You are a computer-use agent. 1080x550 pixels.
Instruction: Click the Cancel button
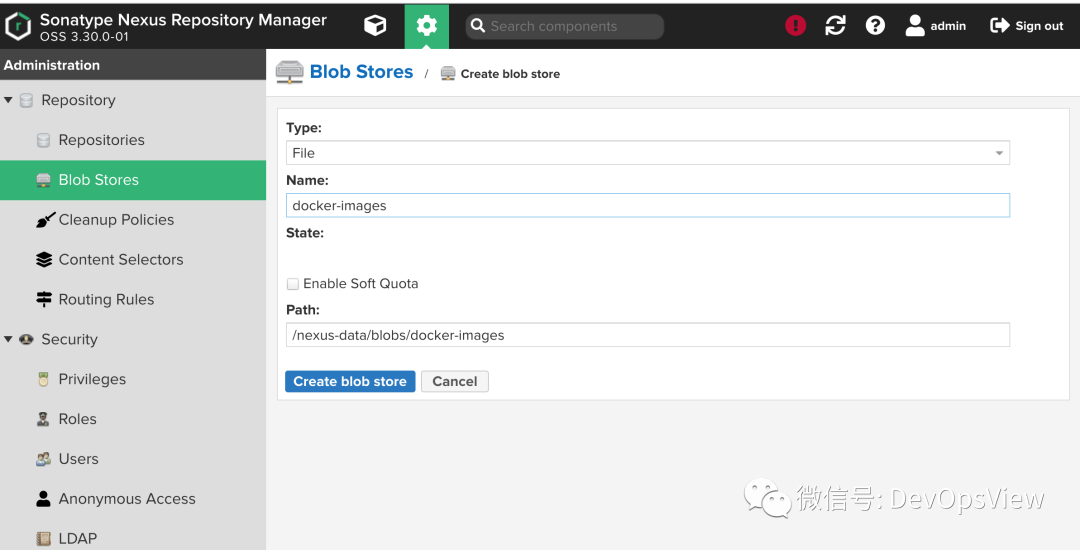pos(455,381)
